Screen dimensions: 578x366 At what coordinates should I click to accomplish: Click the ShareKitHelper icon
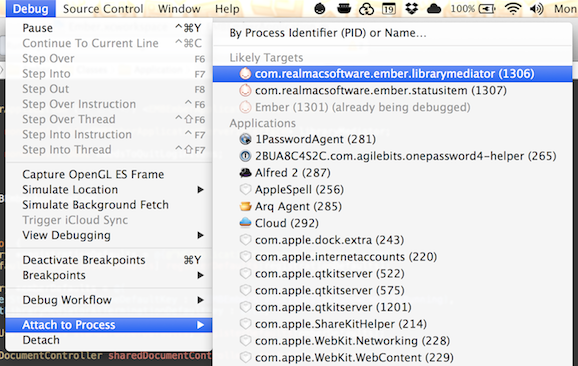pyautogui.click(x=245, y=324)
